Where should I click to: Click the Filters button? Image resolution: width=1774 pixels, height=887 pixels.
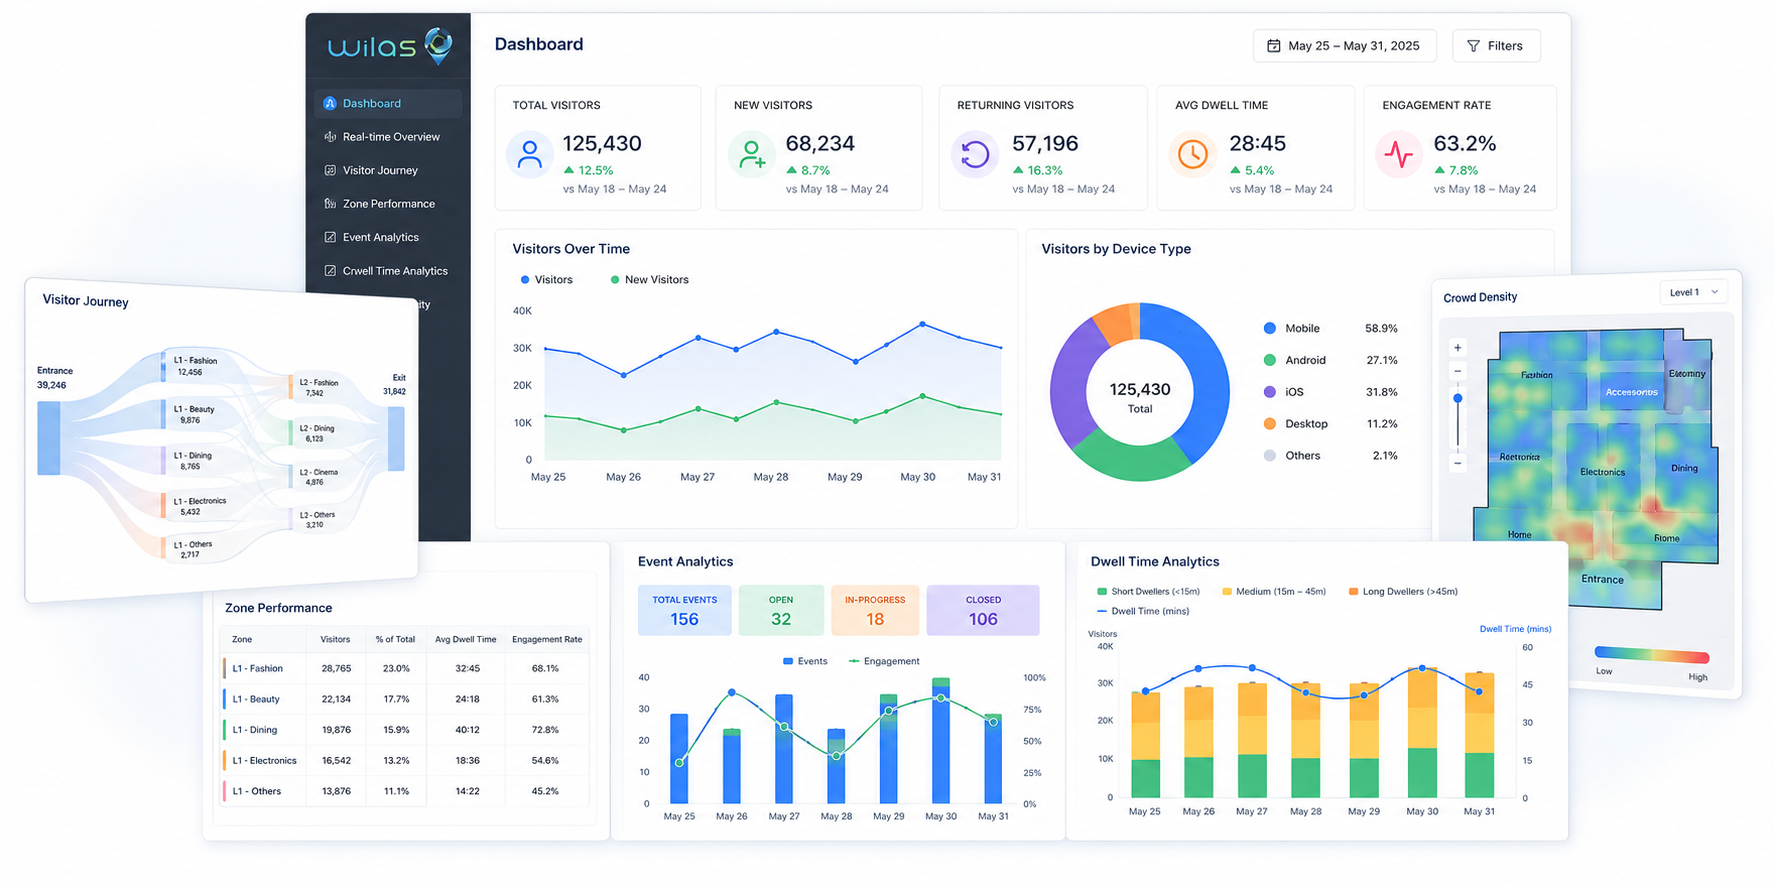[x=1496, y=46]
